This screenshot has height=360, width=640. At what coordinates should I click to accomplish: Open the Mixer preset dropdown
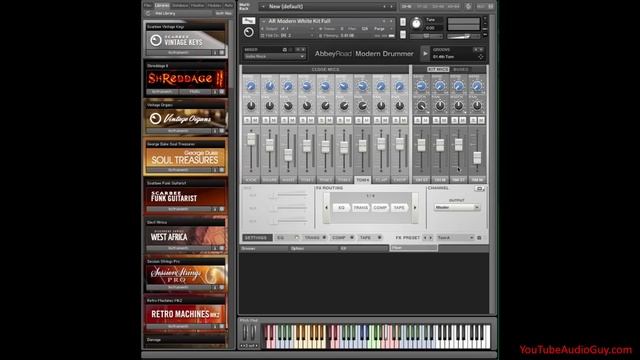[x=274, y=56]
